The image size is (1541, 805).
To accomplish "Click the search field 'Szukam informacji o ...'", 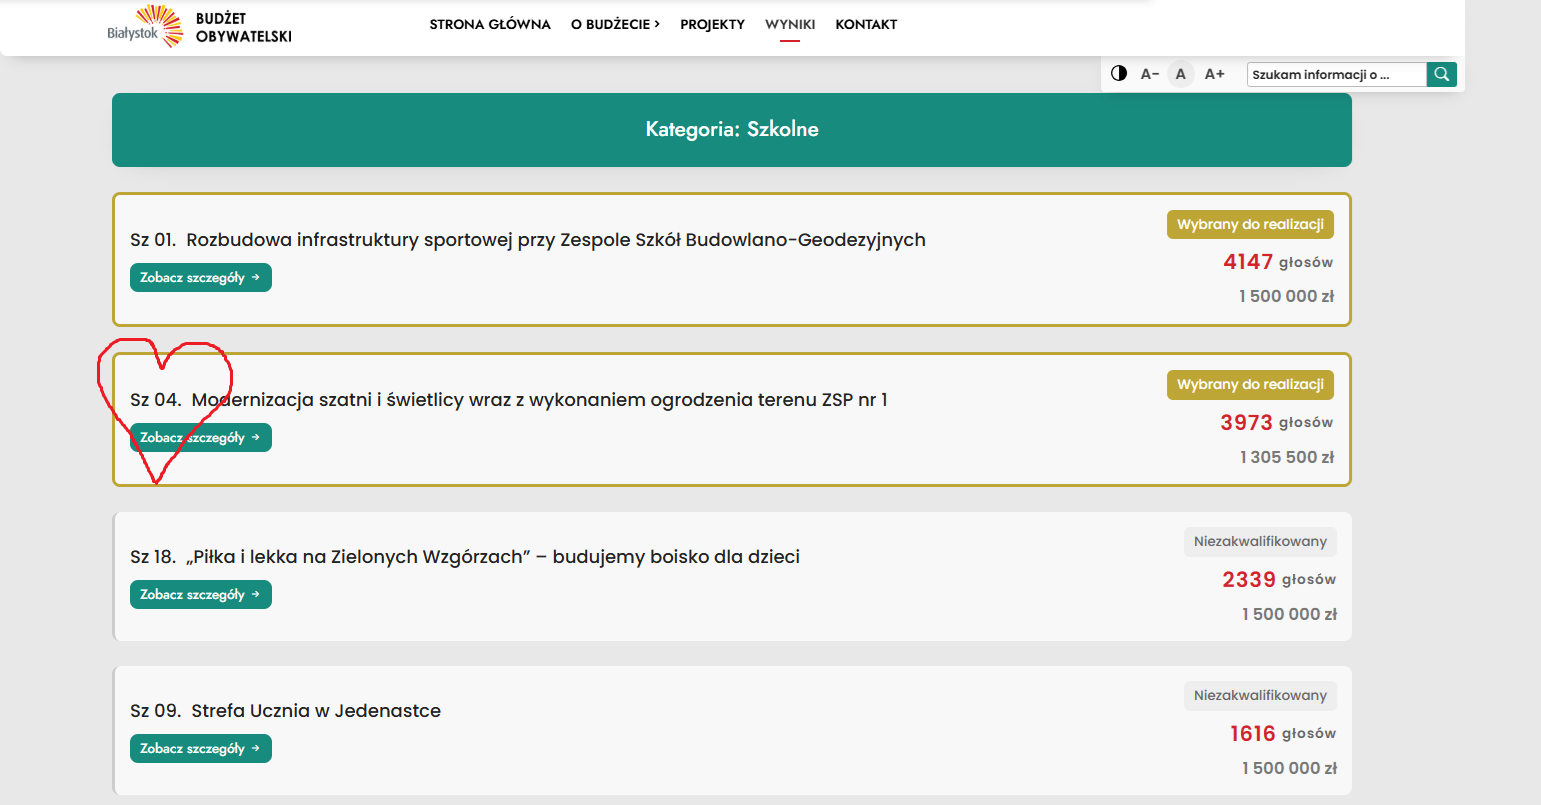I will click(1337, 74).
